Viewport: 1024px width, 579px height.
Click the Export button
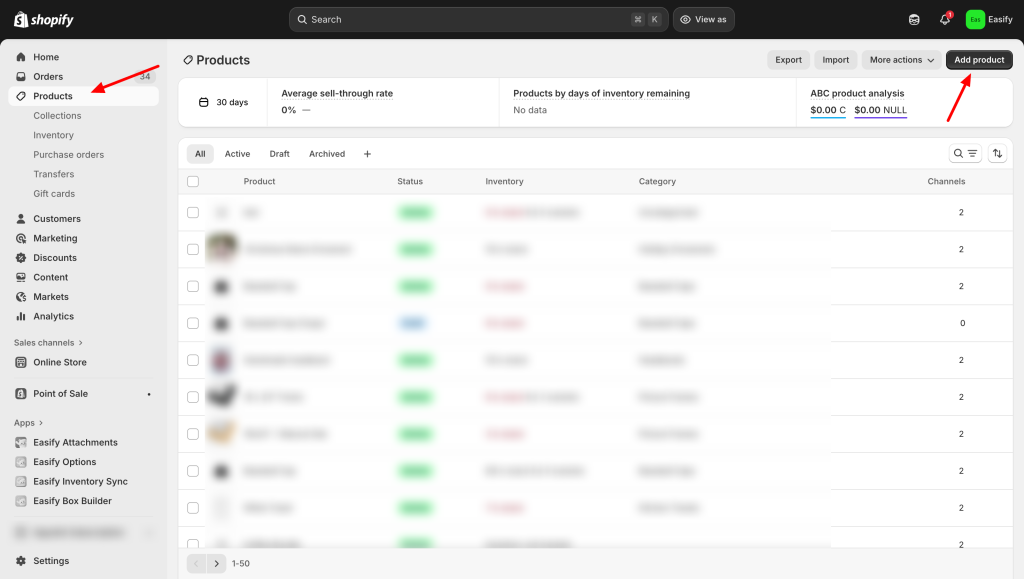click(788, 60)
